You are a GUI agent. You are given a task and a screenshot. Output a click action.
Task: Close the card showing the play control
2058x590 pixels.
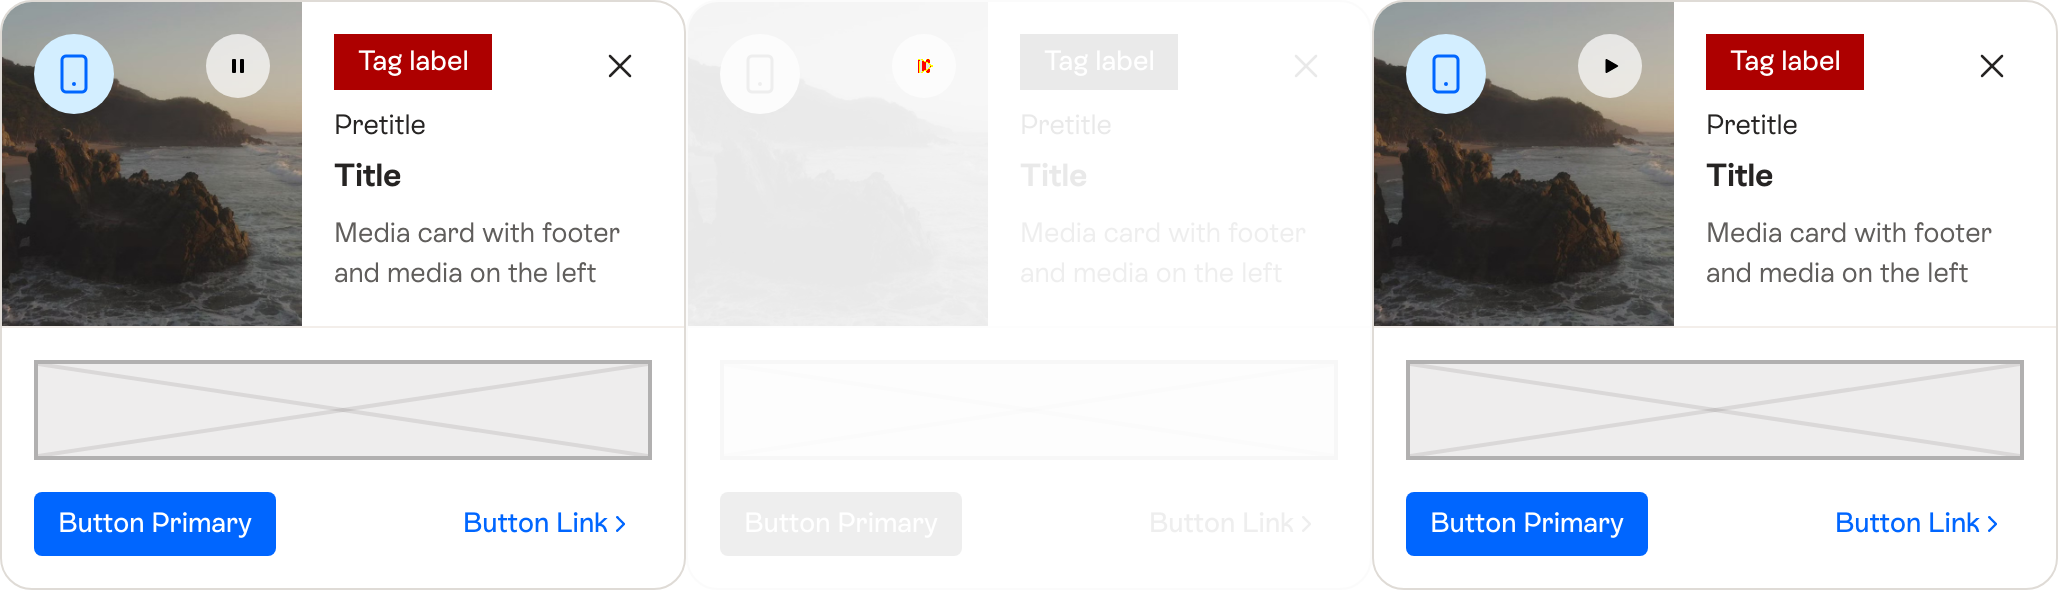[1992, 66]
